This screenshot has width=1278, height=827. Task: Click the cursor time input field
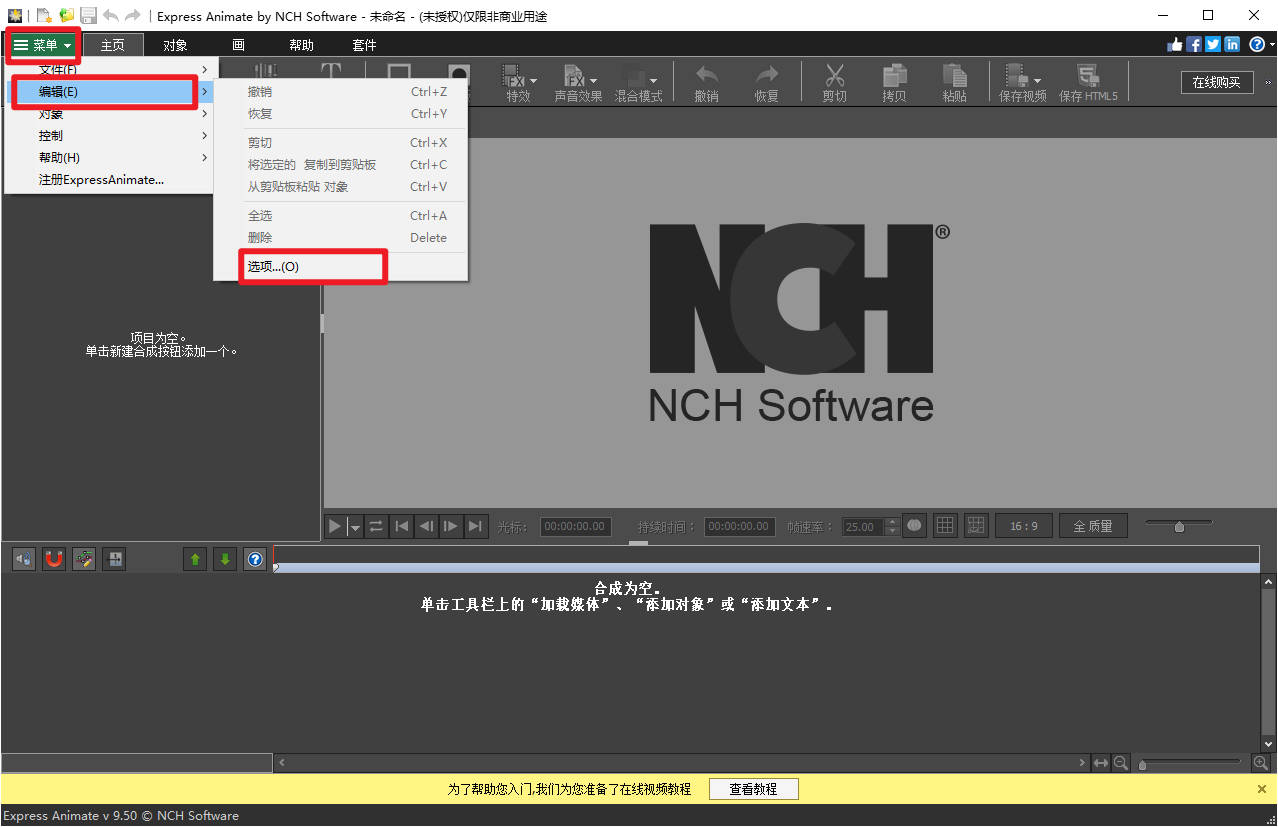coord(576,526)
